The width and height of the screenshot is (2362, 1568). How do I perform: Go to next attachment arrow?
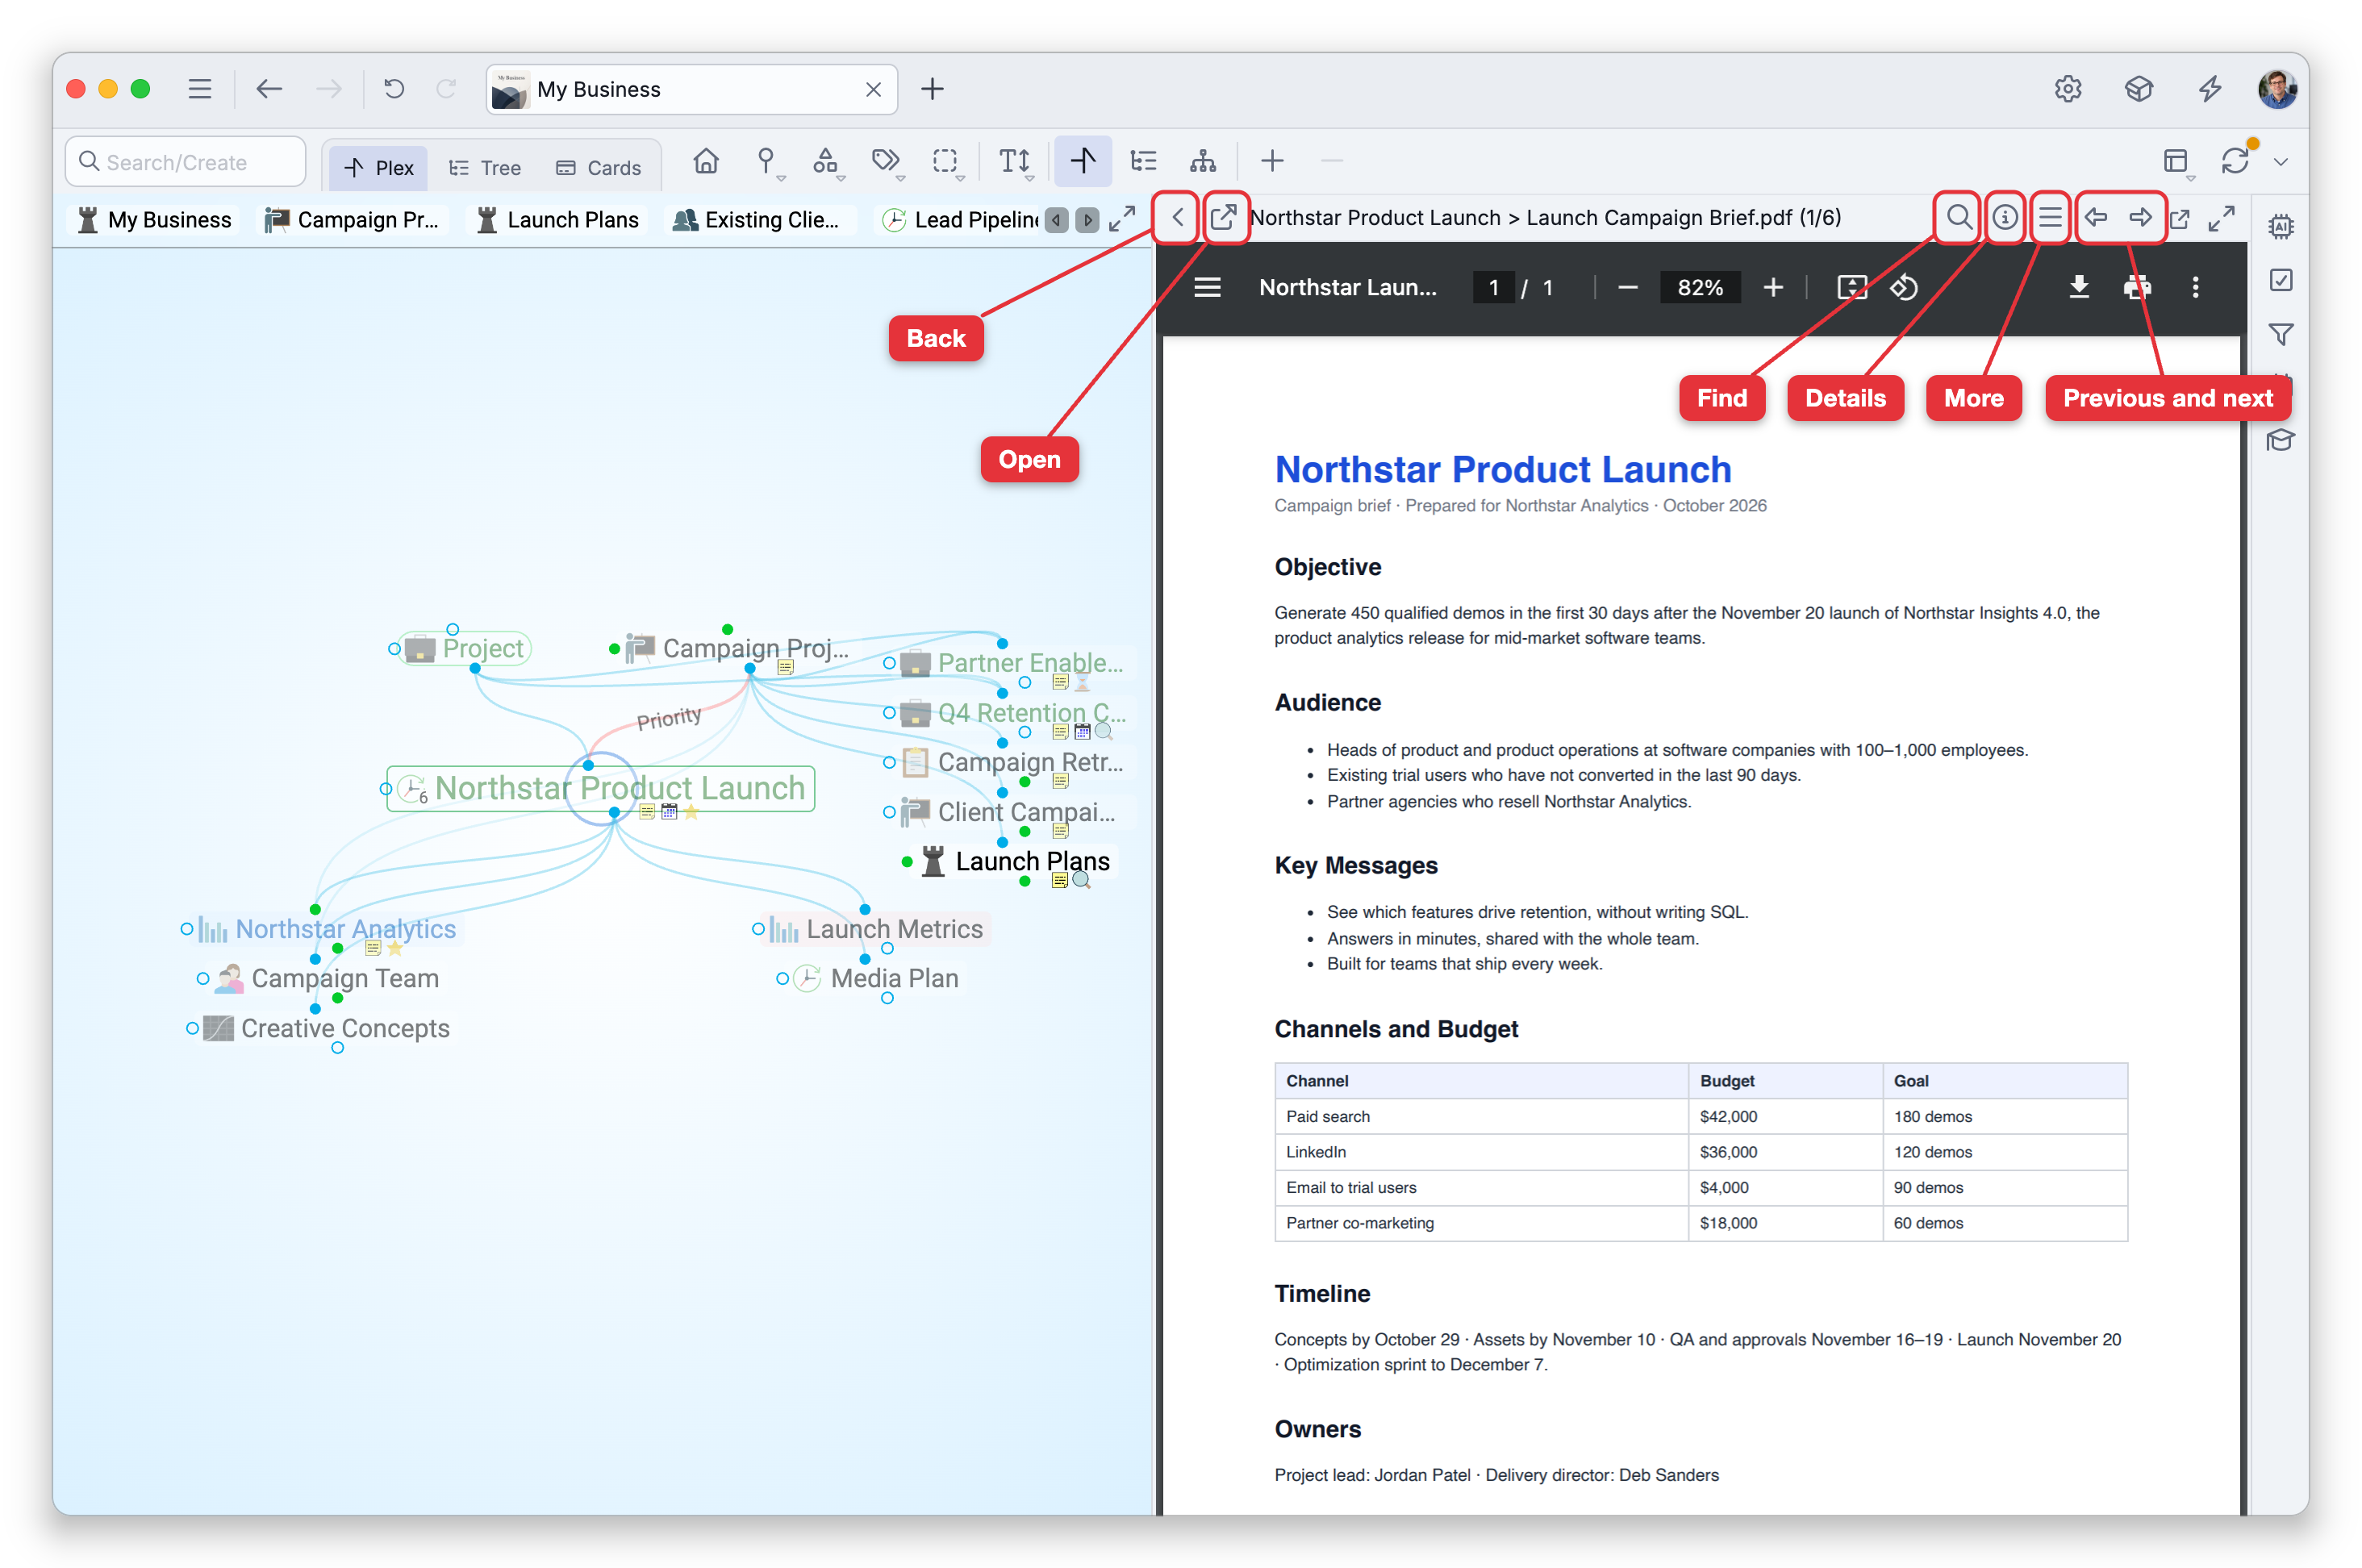(x=2141, y=217)
